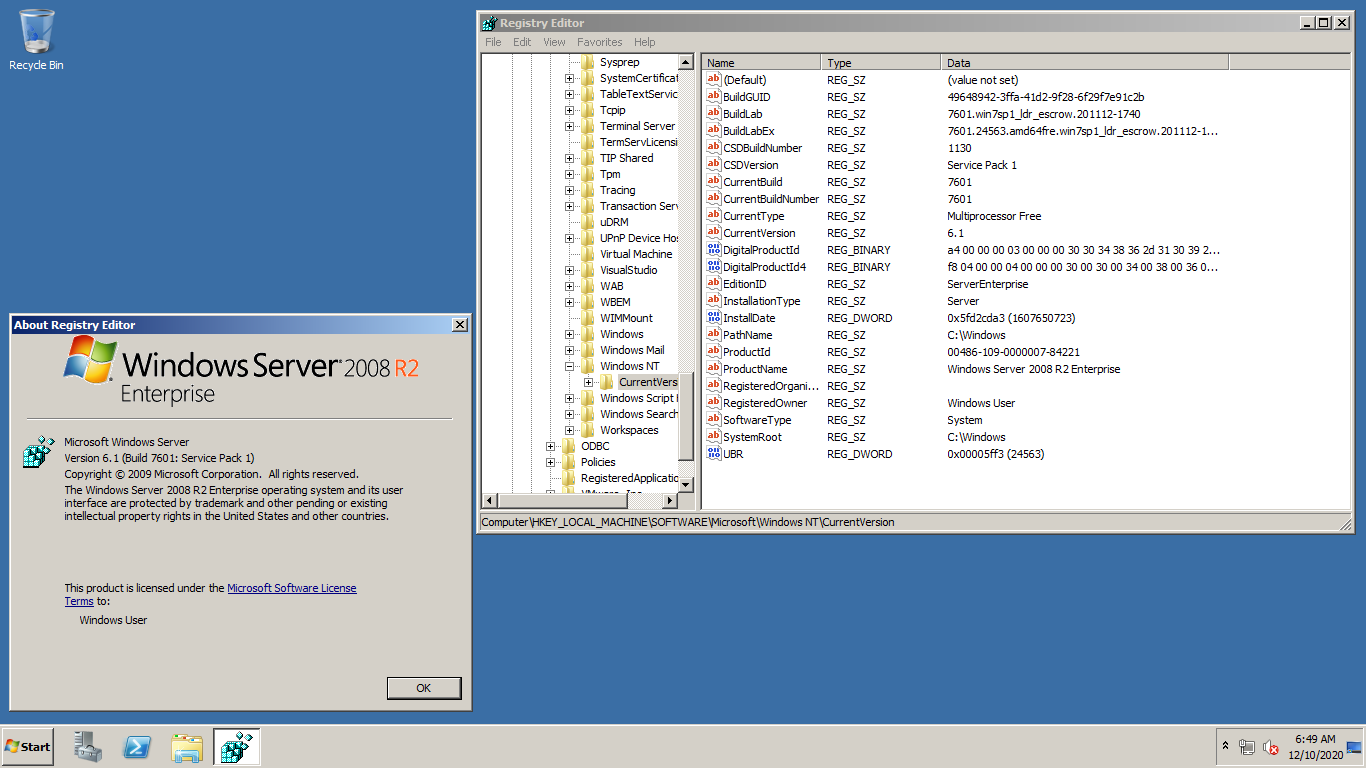The height and width of the screenshot is (768, 1366).
Task: Select the SystemRoot value name
Action: [752, 436]
